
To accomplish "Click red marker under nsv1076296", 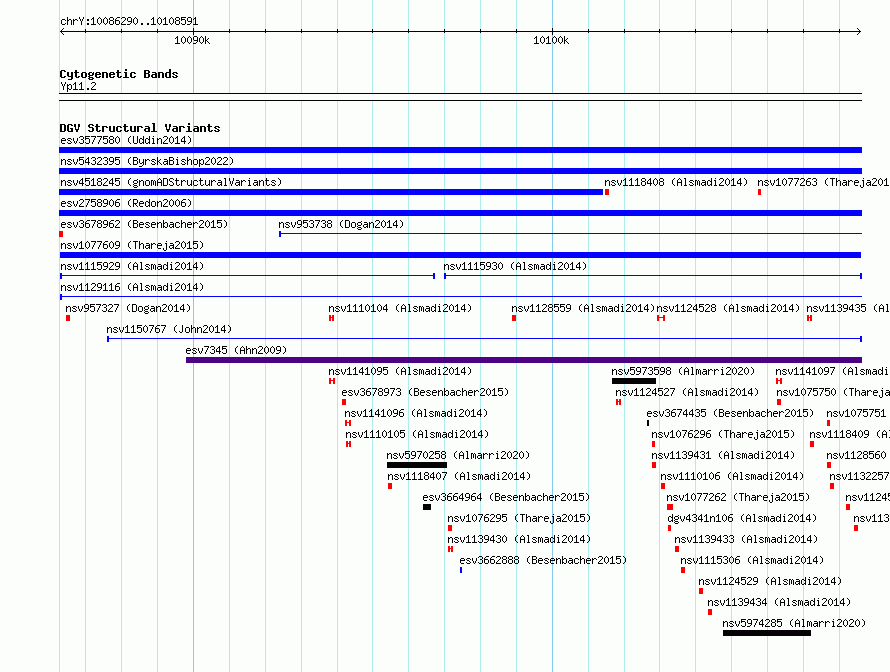I will (x=653, y=444).
